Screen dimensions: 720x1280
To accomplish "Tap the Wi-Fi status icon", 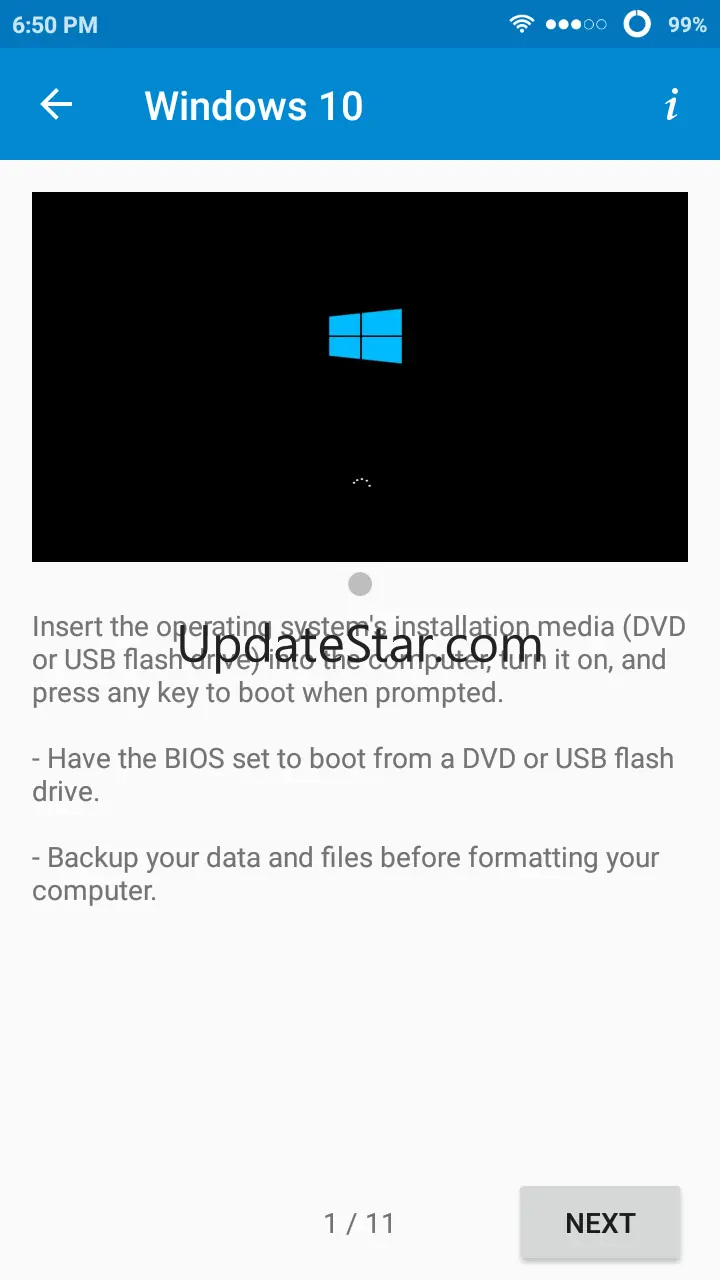I will [521, 24].
